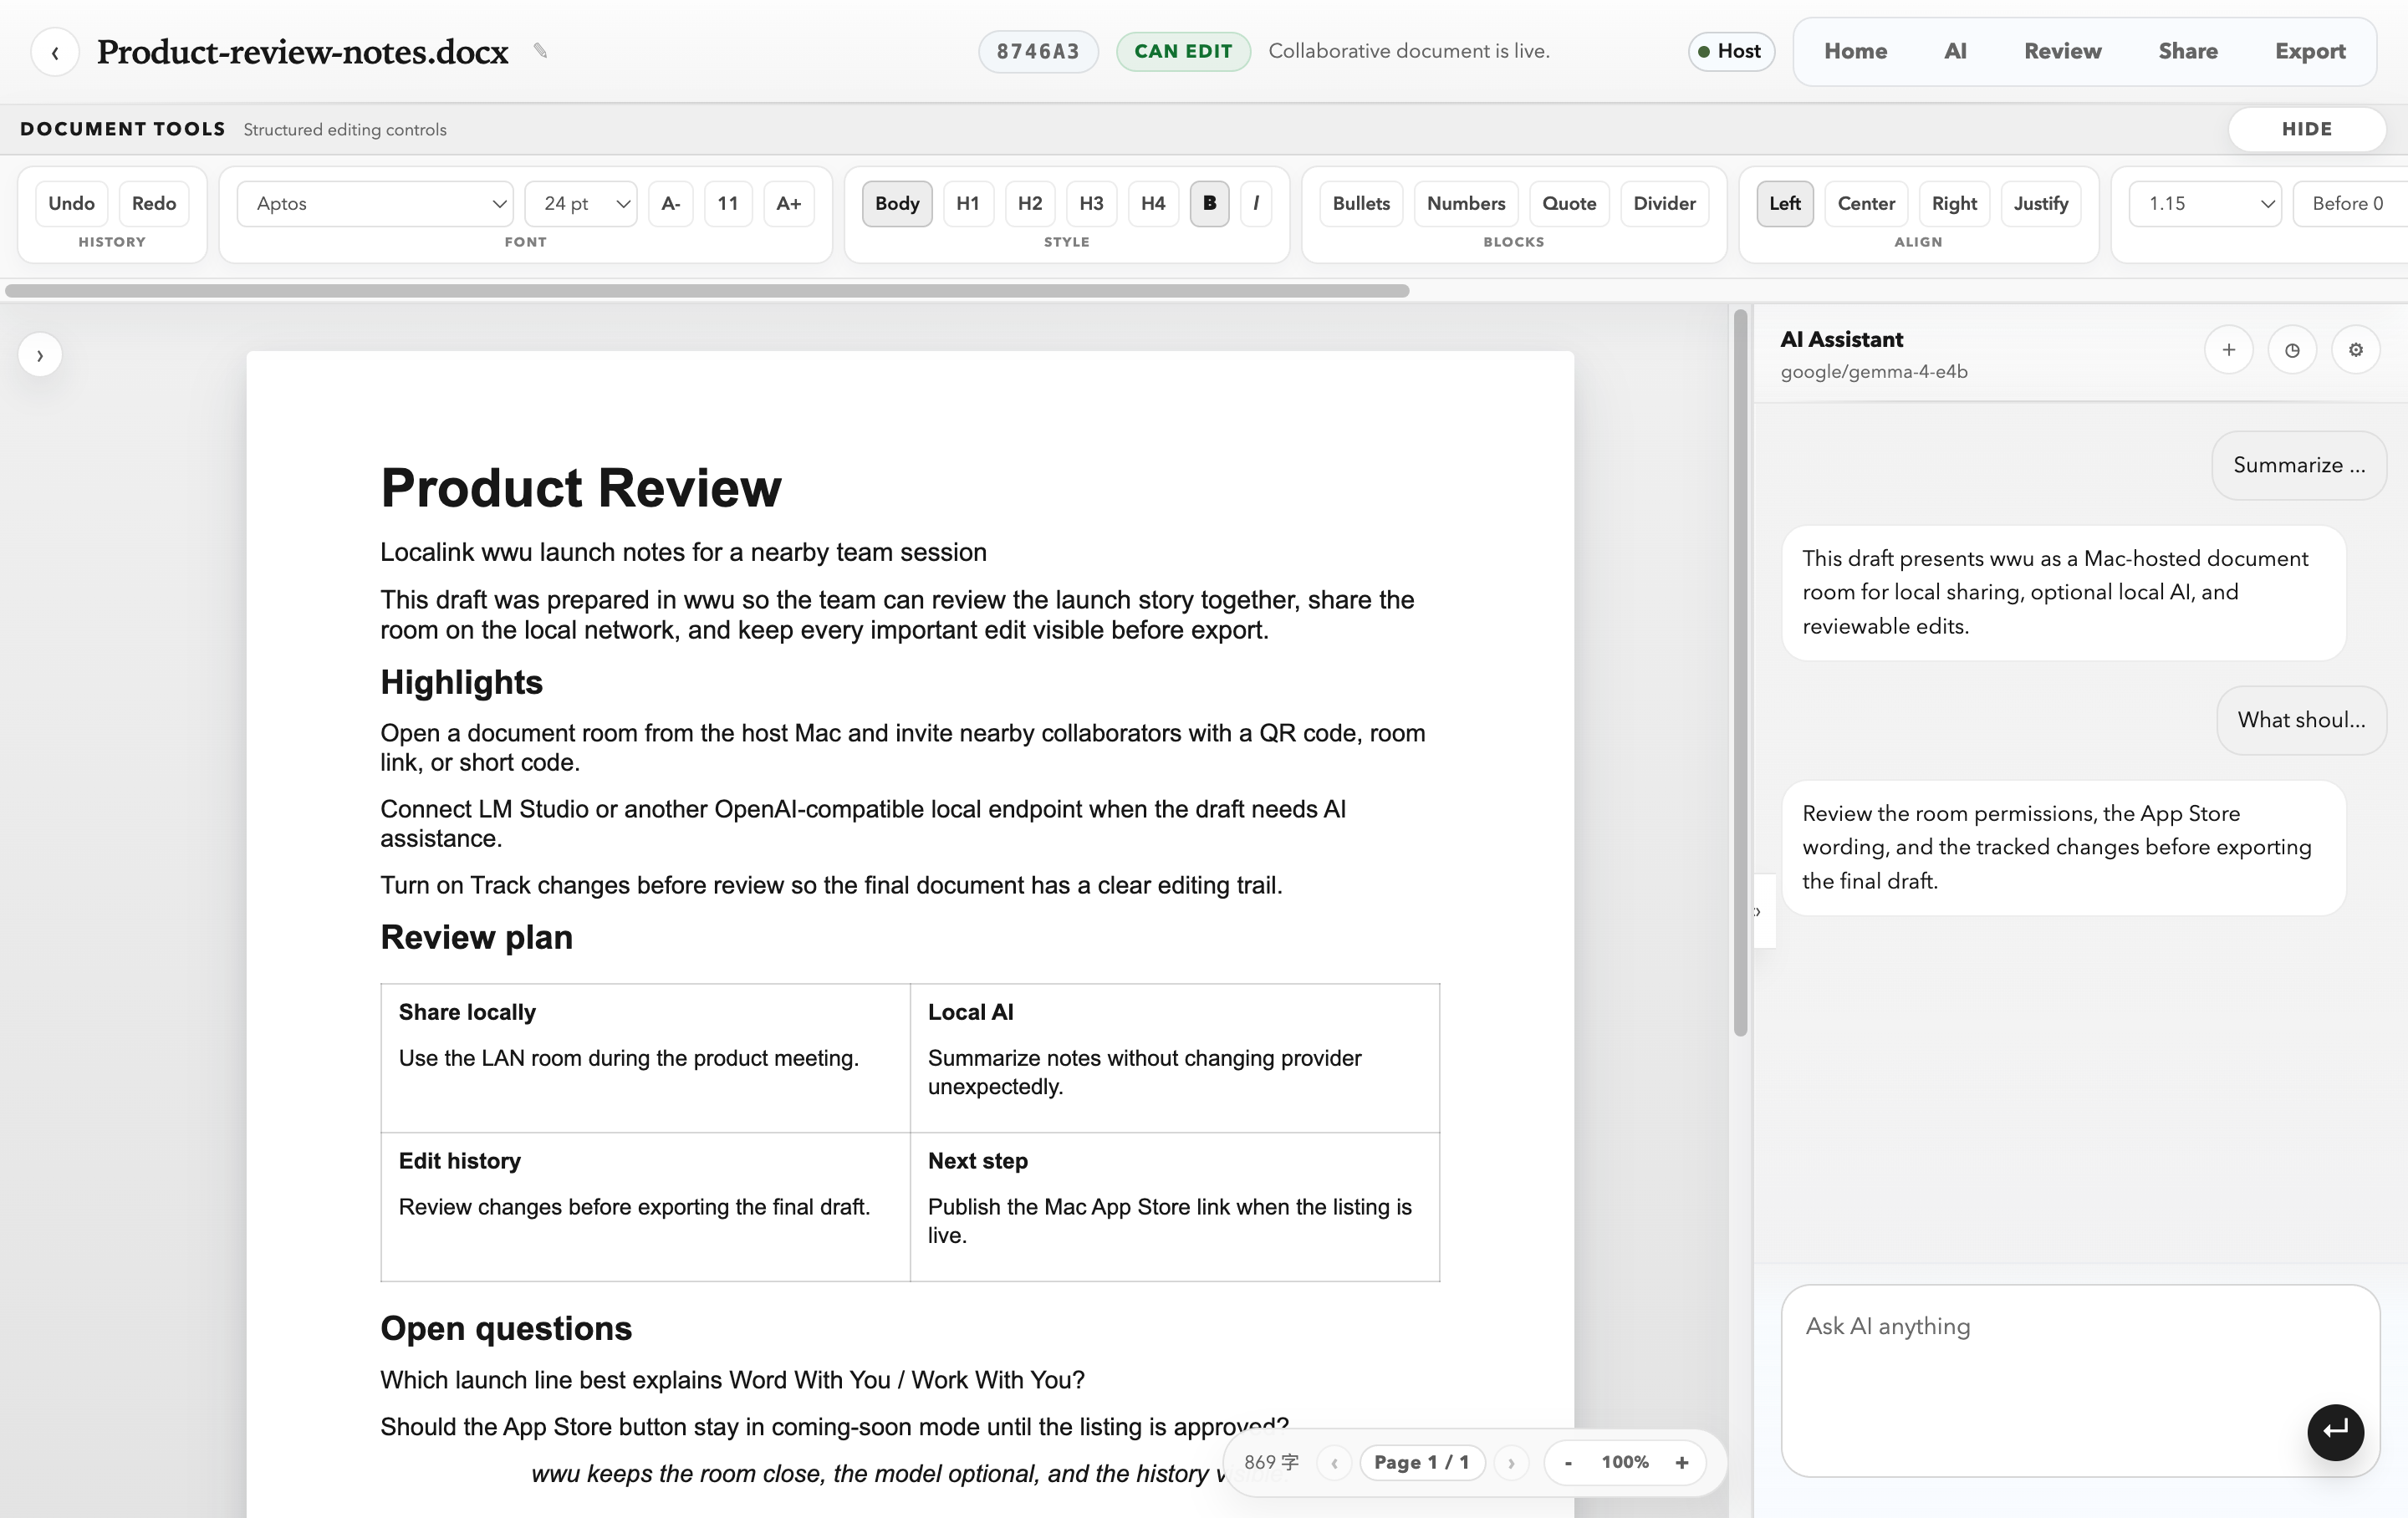
Task: Apply H2 heading style
Action: point(1030,204)
